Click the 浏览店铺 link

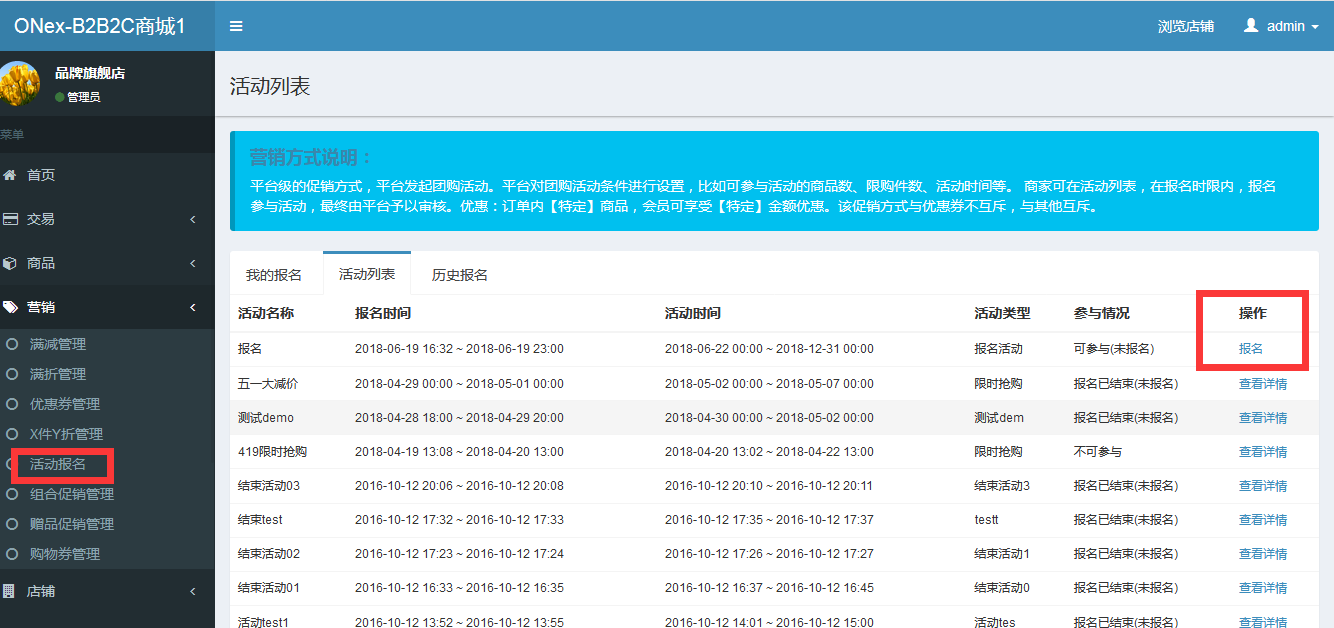(x=1186, y=26)
